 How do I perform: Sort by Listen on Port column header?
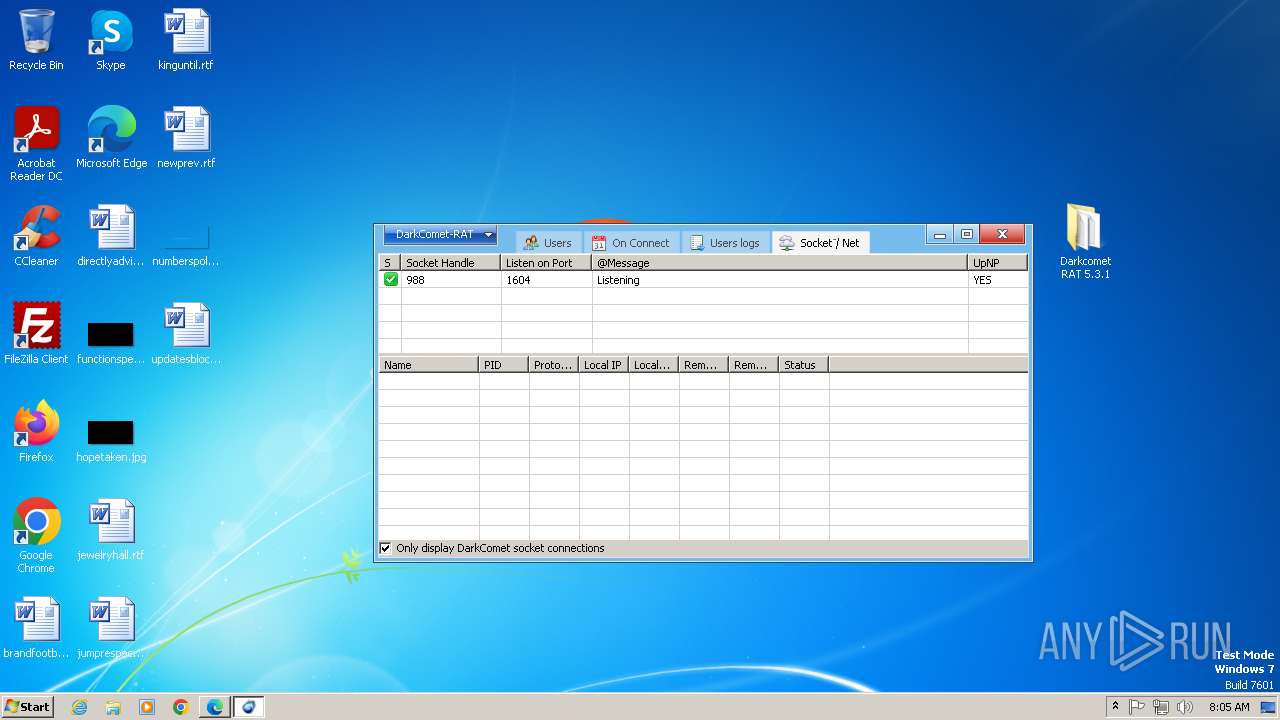pos(546,262)
